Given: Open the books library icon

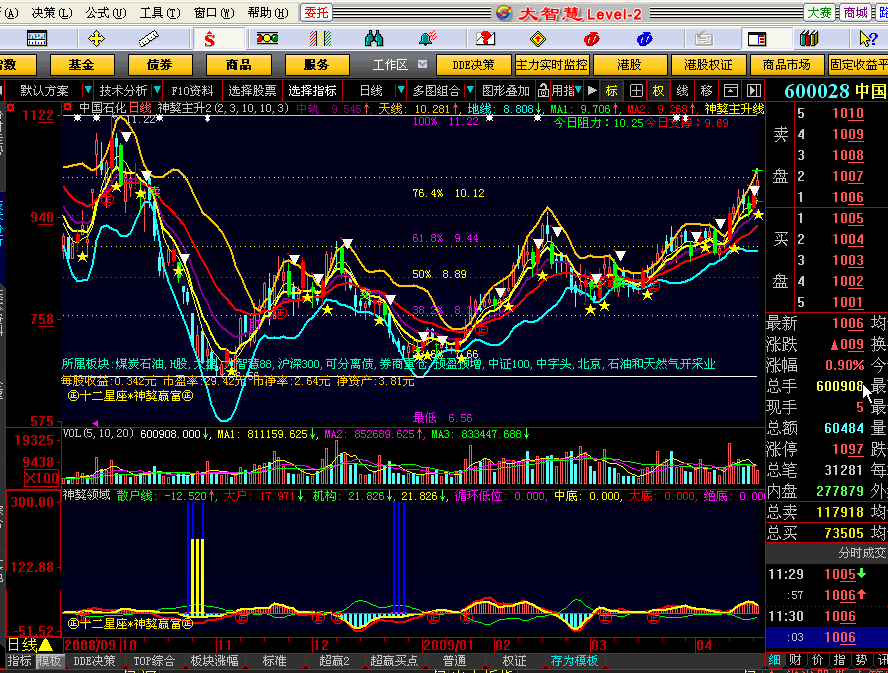Looking at the screenshot, I should click(809, 39).
